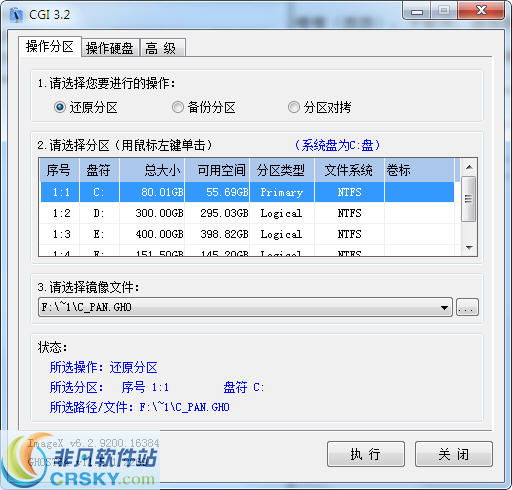The height and width of the screenshot is (490, 512).
Task: Click the 序号 column header
Action: coord(59,170)
